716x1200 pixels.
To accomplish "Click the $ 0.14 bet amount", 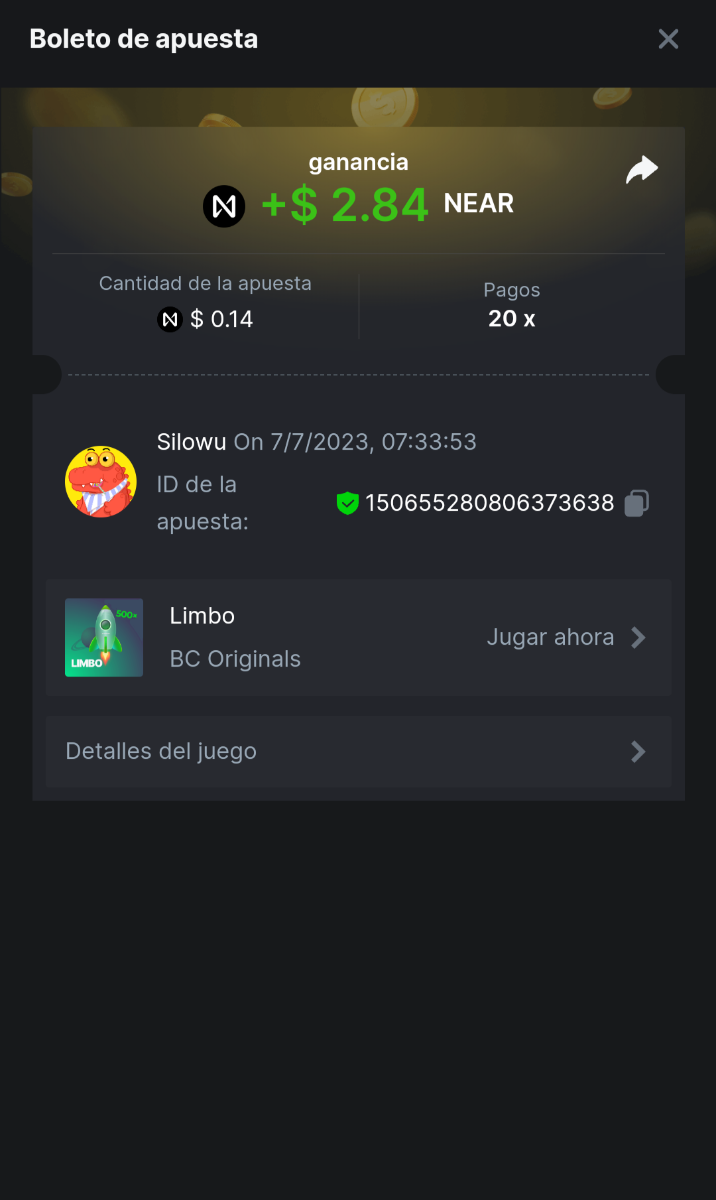I will coord(221,320).
